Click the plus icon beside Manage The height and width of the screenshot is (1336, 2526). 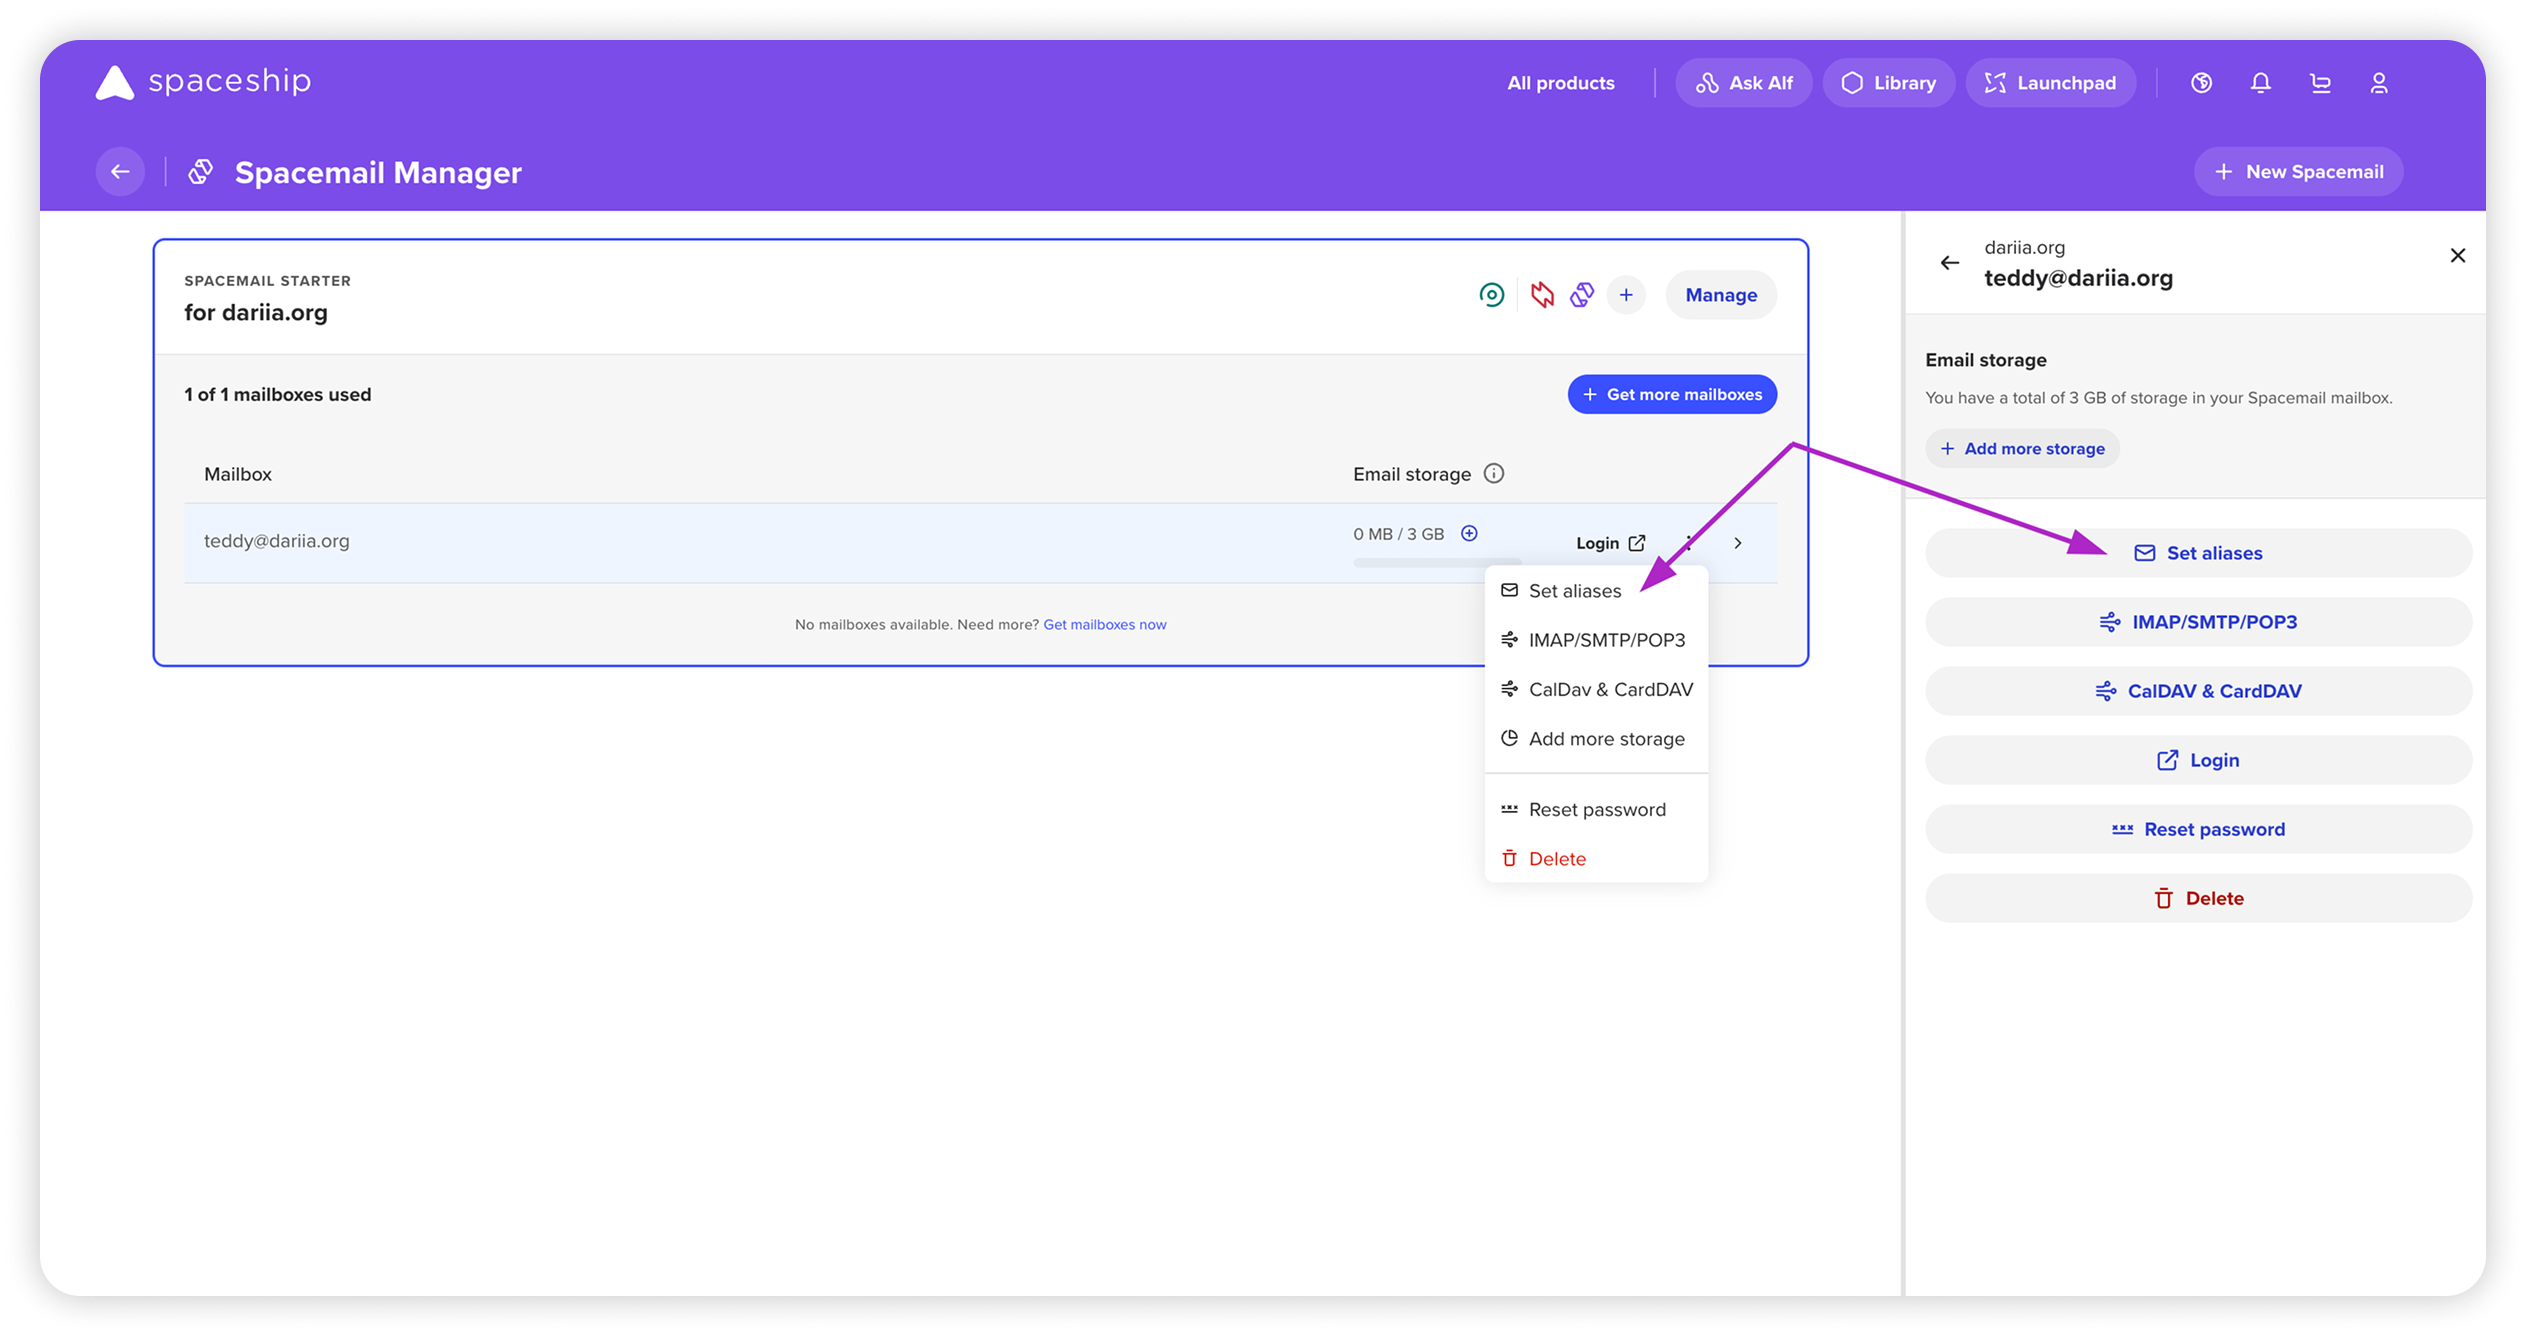[x=1626, y=295]
